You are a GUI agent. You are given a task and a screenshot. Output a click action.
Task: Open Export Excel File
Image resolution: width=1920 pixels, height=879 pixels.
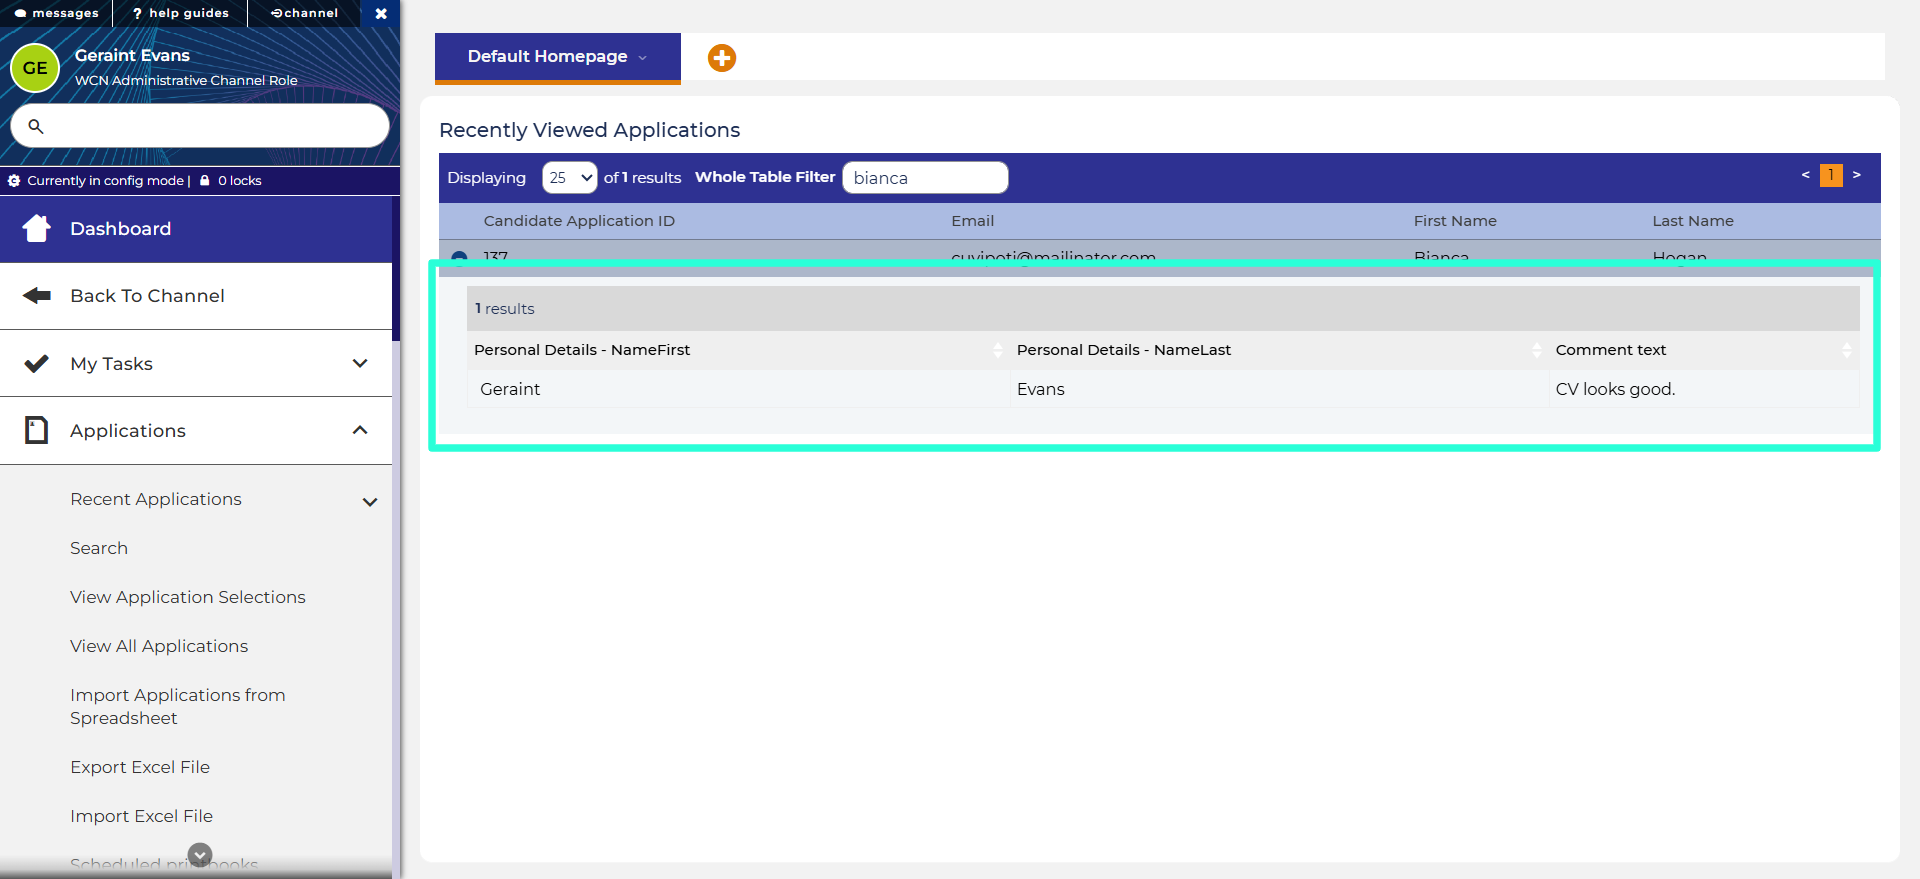click(140, 767)
